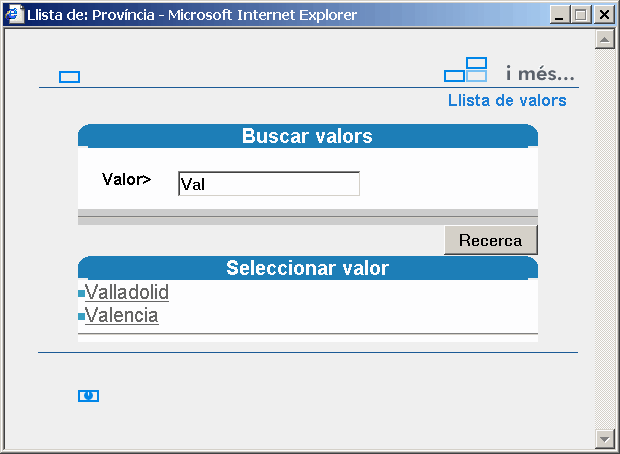Click the vertical scrollbar track
Image resolution: width=620 pixels, height=454 pixels.
(603, 240)
